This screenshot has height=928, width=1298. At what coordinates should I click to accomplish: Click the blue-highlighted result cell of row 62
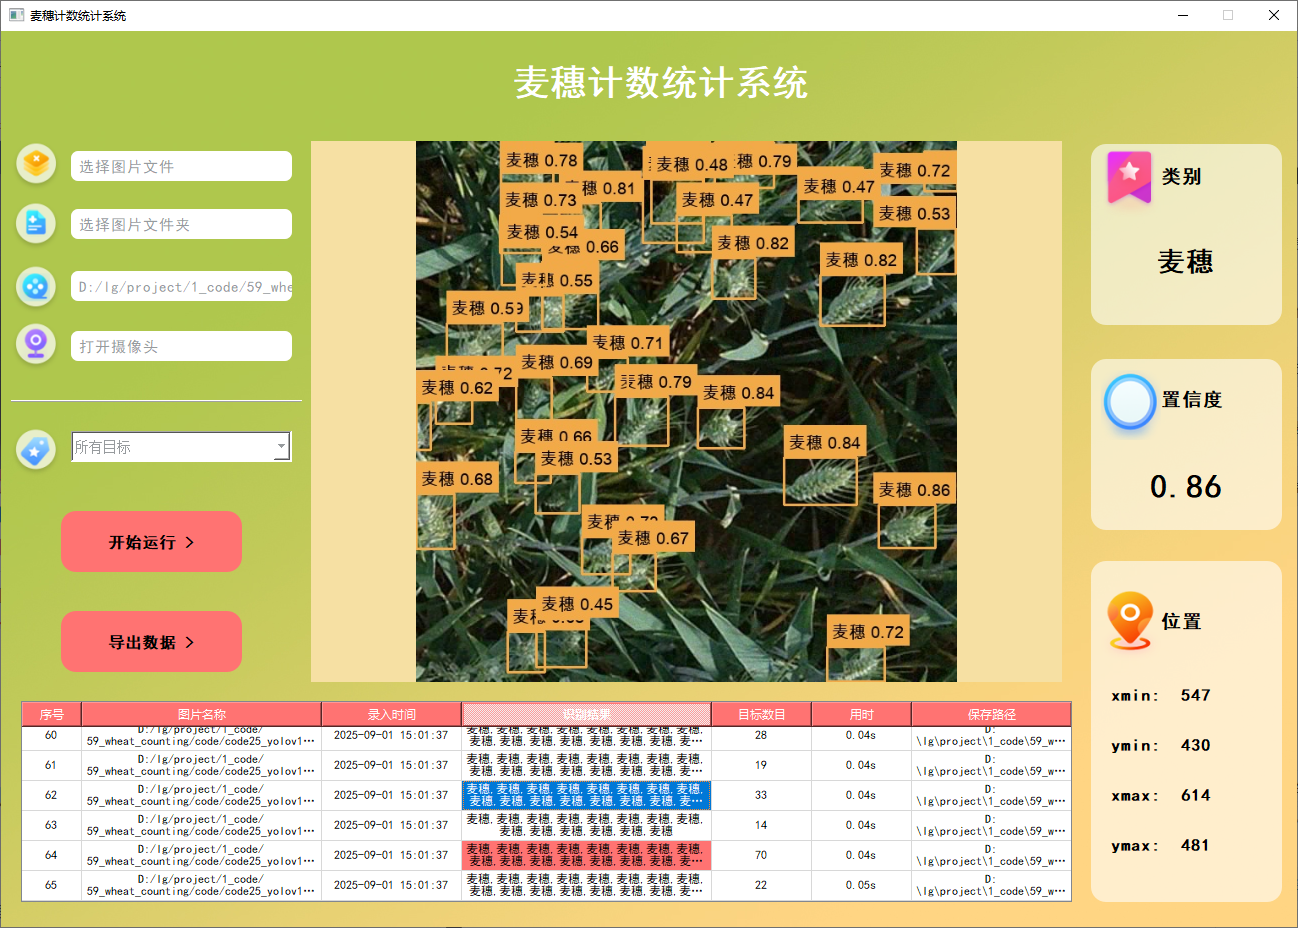586,795
